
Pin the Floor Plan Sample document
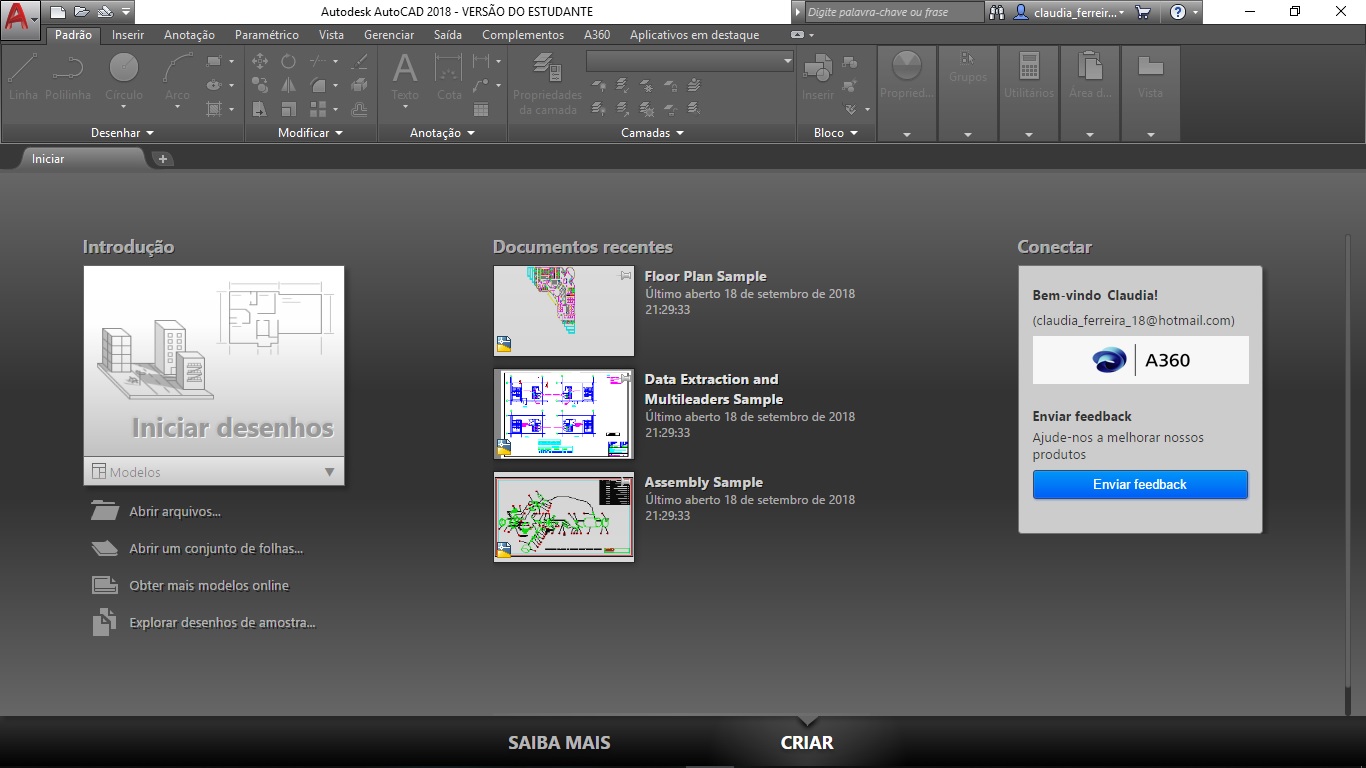(626, 275)
